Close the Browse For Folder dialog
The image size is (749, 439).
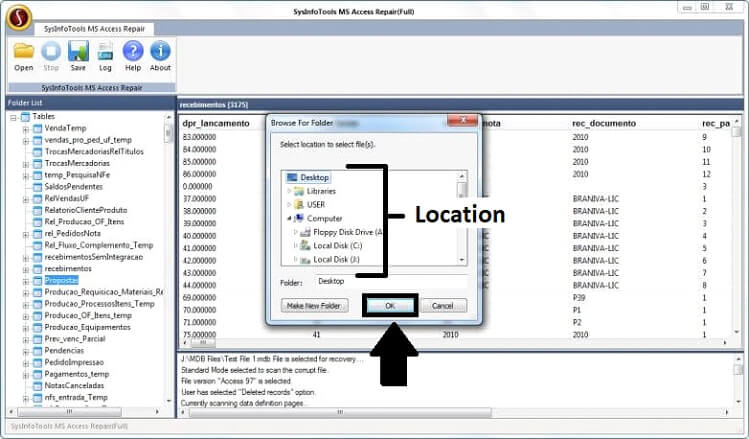click(x=462, y=120)
